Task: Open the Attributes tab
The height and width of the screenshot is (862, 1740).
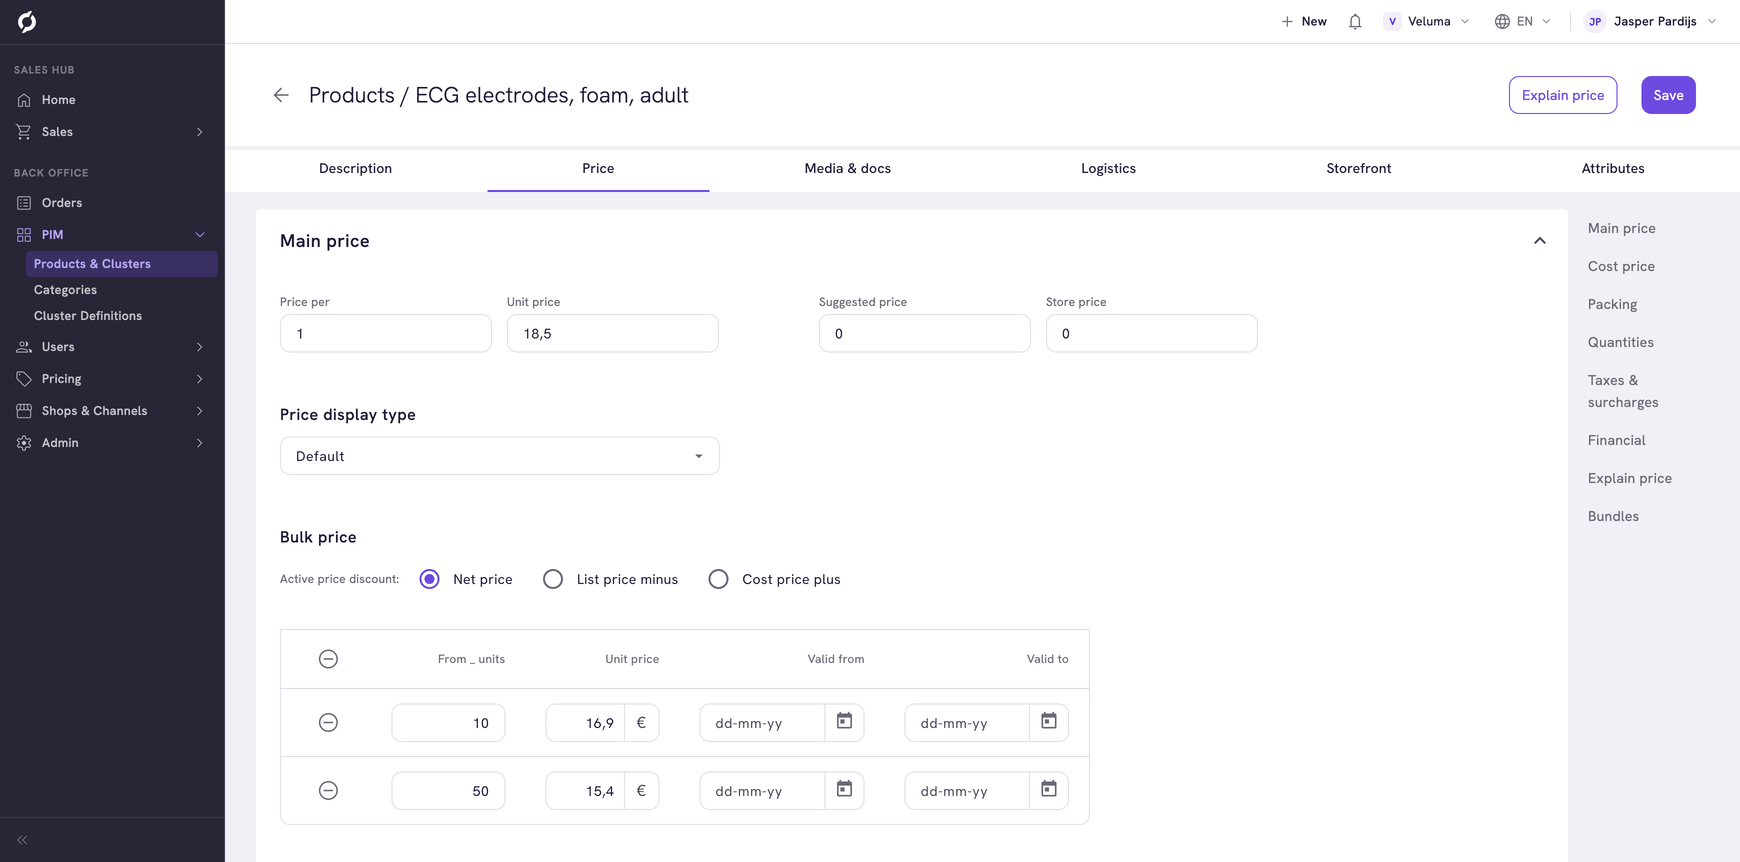Action: tap(1612, 169)
